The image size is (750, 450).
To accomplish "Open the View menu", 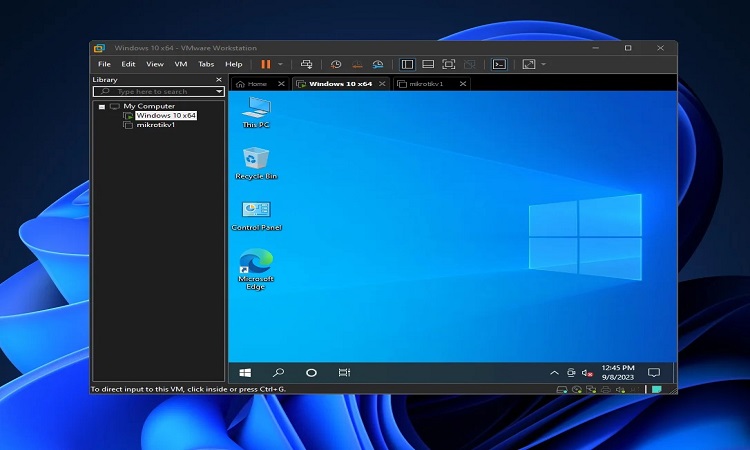I will point(155,64).
